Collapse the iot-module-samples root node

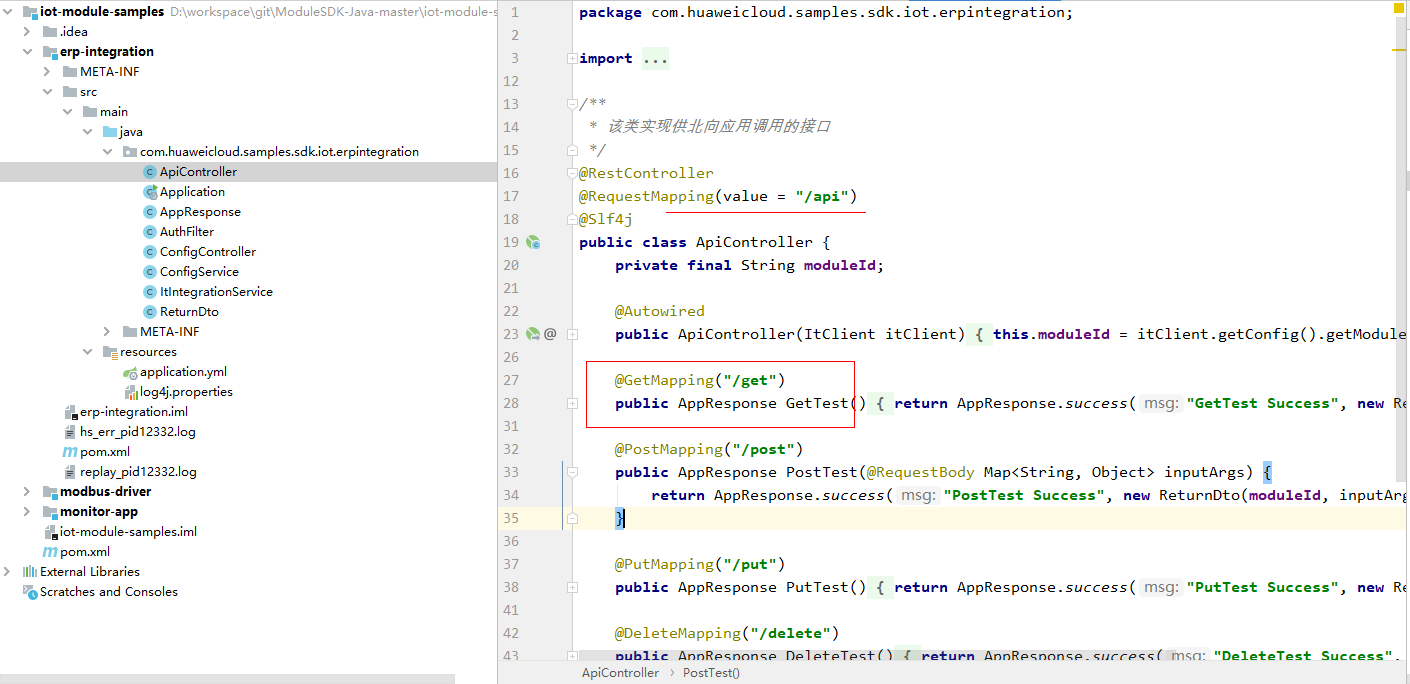8,12
